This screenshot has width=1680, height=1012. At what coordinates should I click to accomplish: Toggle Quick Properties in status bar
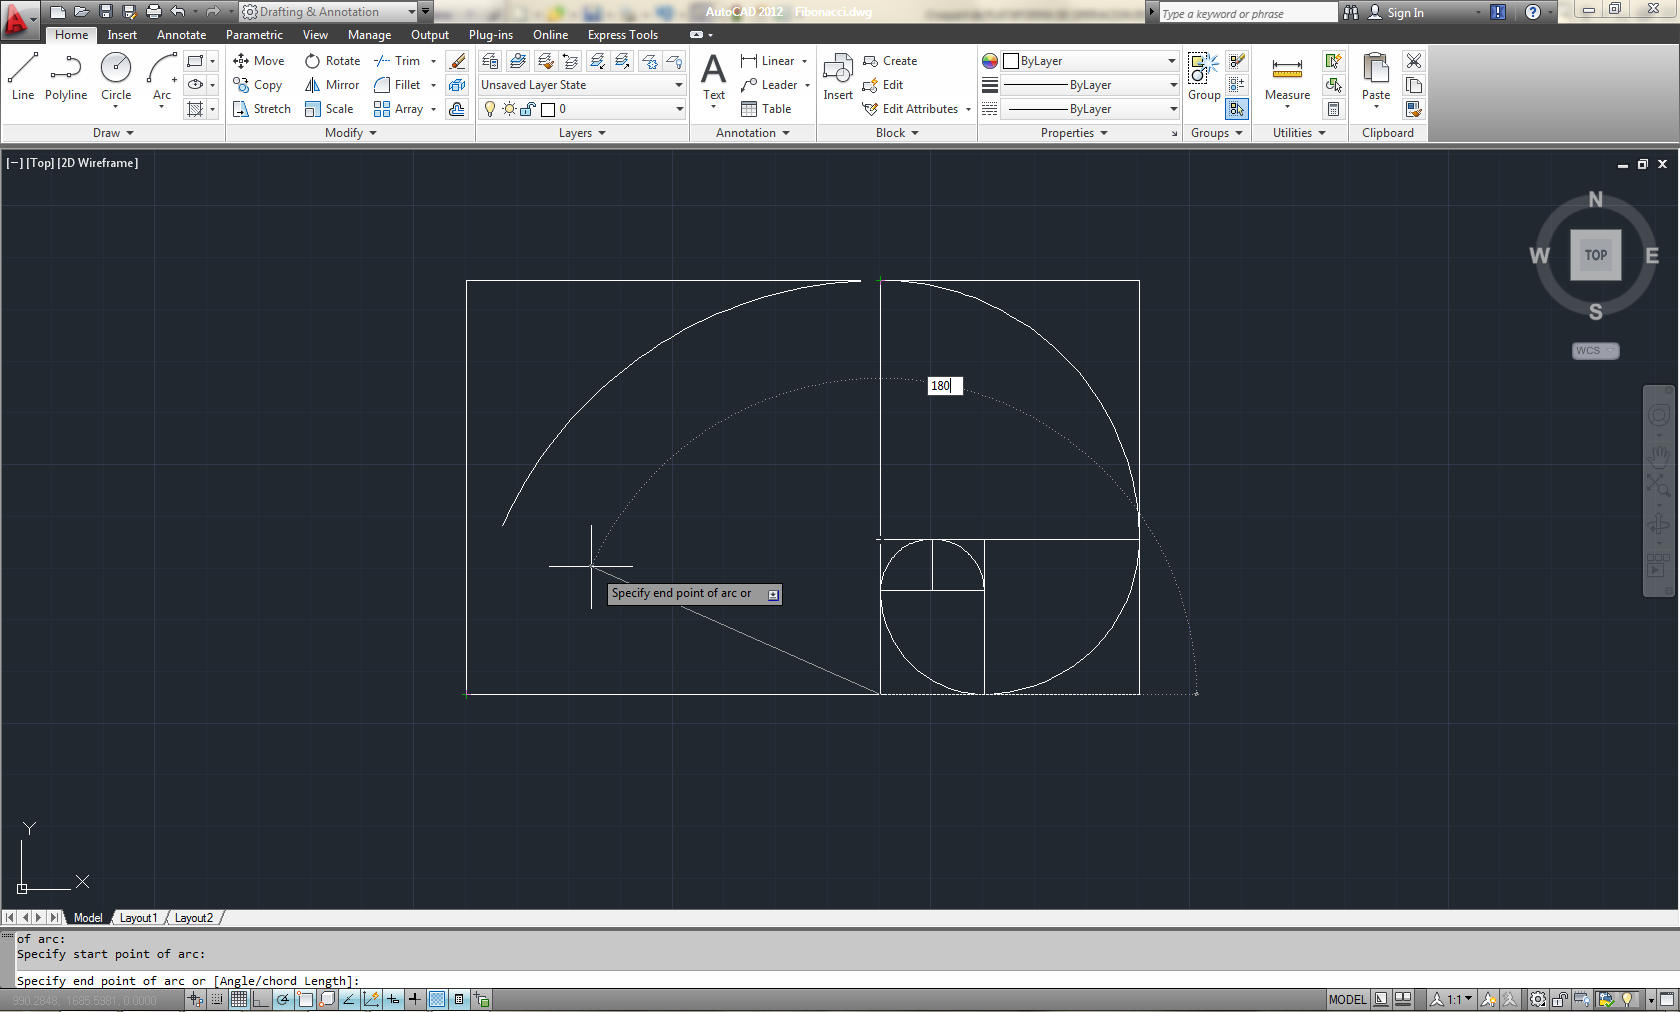tap(459, 999)
